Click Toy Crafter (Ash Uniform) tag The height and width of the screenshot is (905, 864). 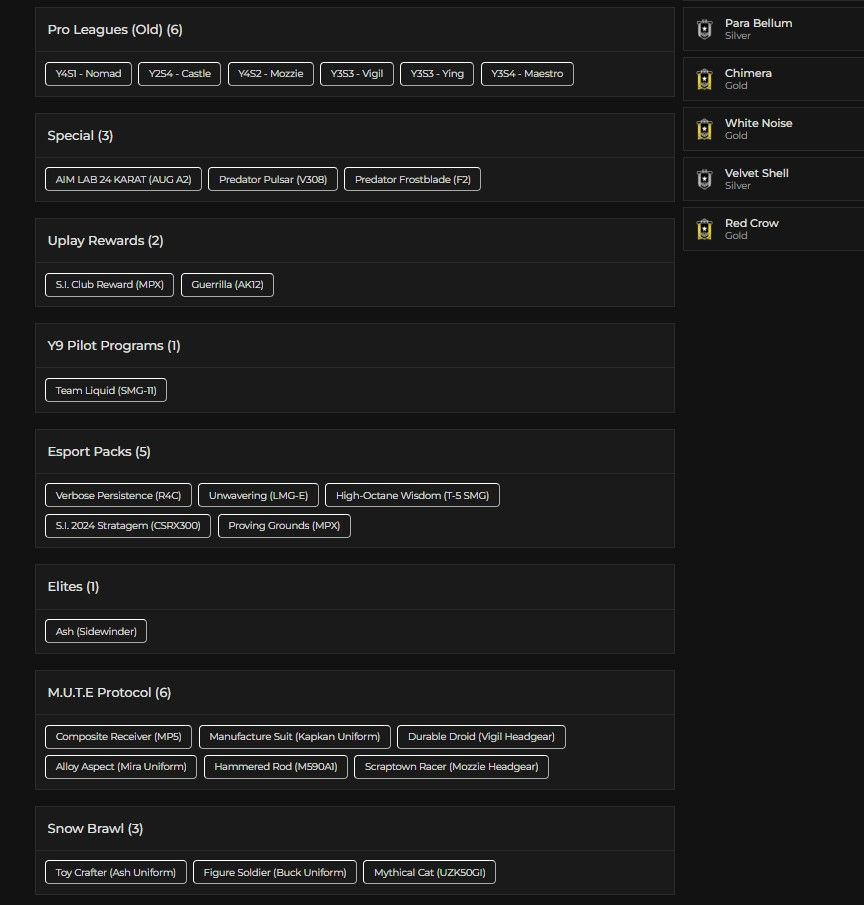point(116,872)
